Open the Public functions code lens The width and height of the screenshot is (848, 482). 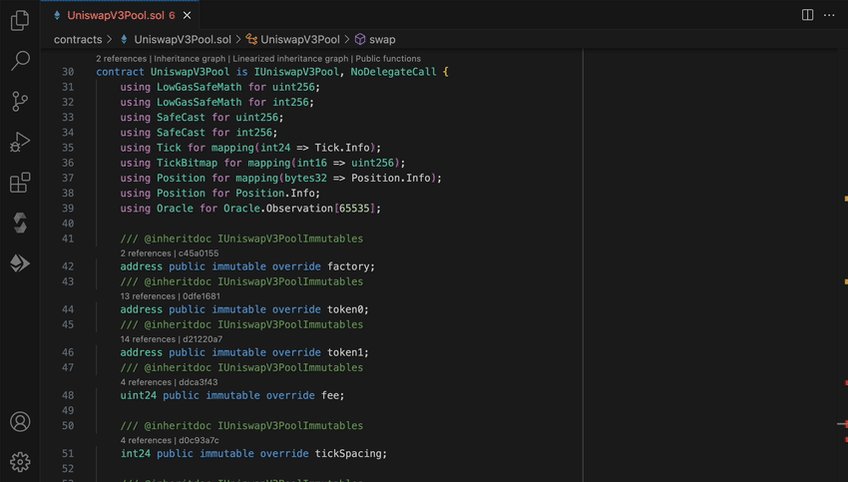(388, 58)
